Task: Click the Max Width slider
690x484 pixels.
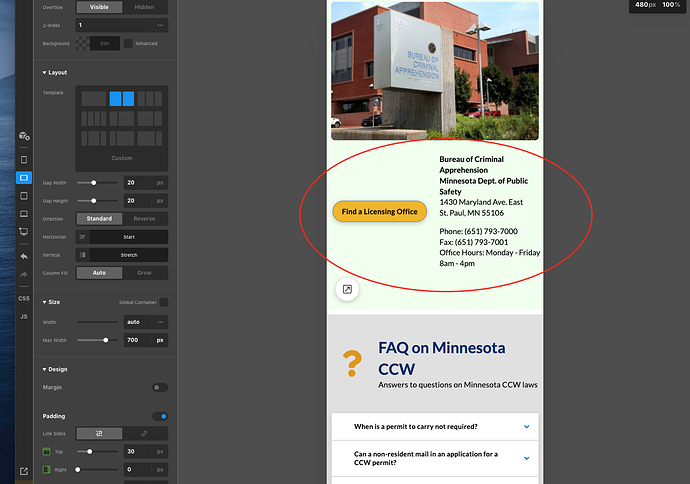Action: 97,340
